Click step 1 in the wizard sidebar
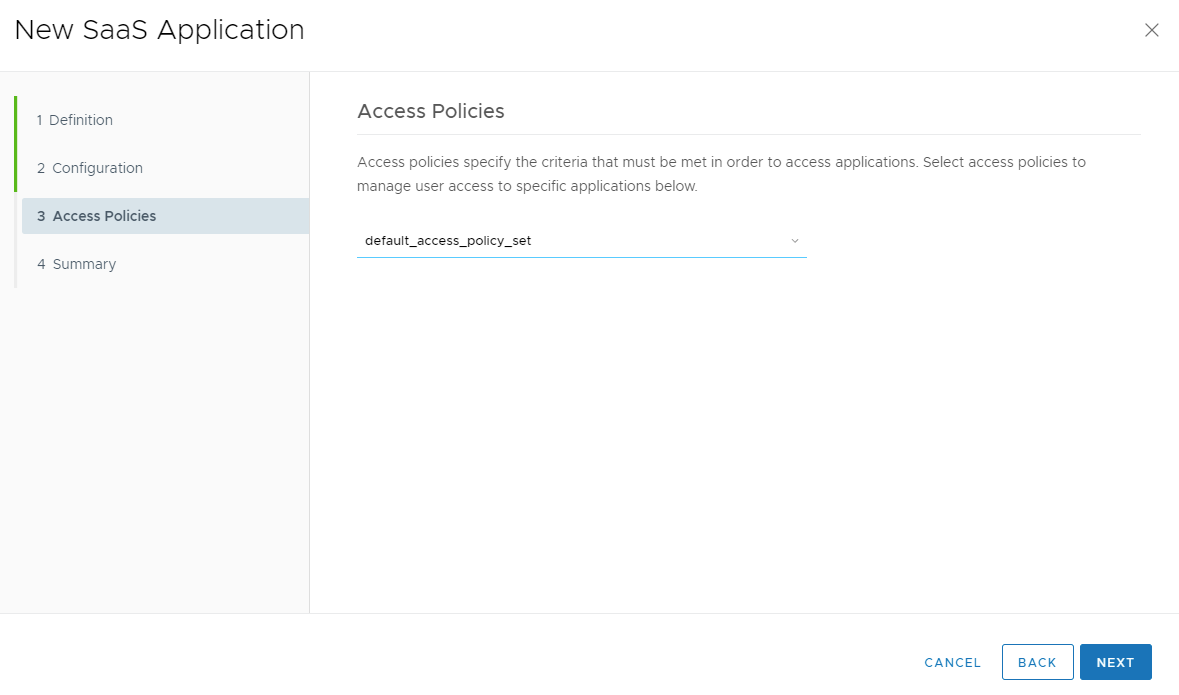Viewport: 1179px width, 695px height. [74, 119]
